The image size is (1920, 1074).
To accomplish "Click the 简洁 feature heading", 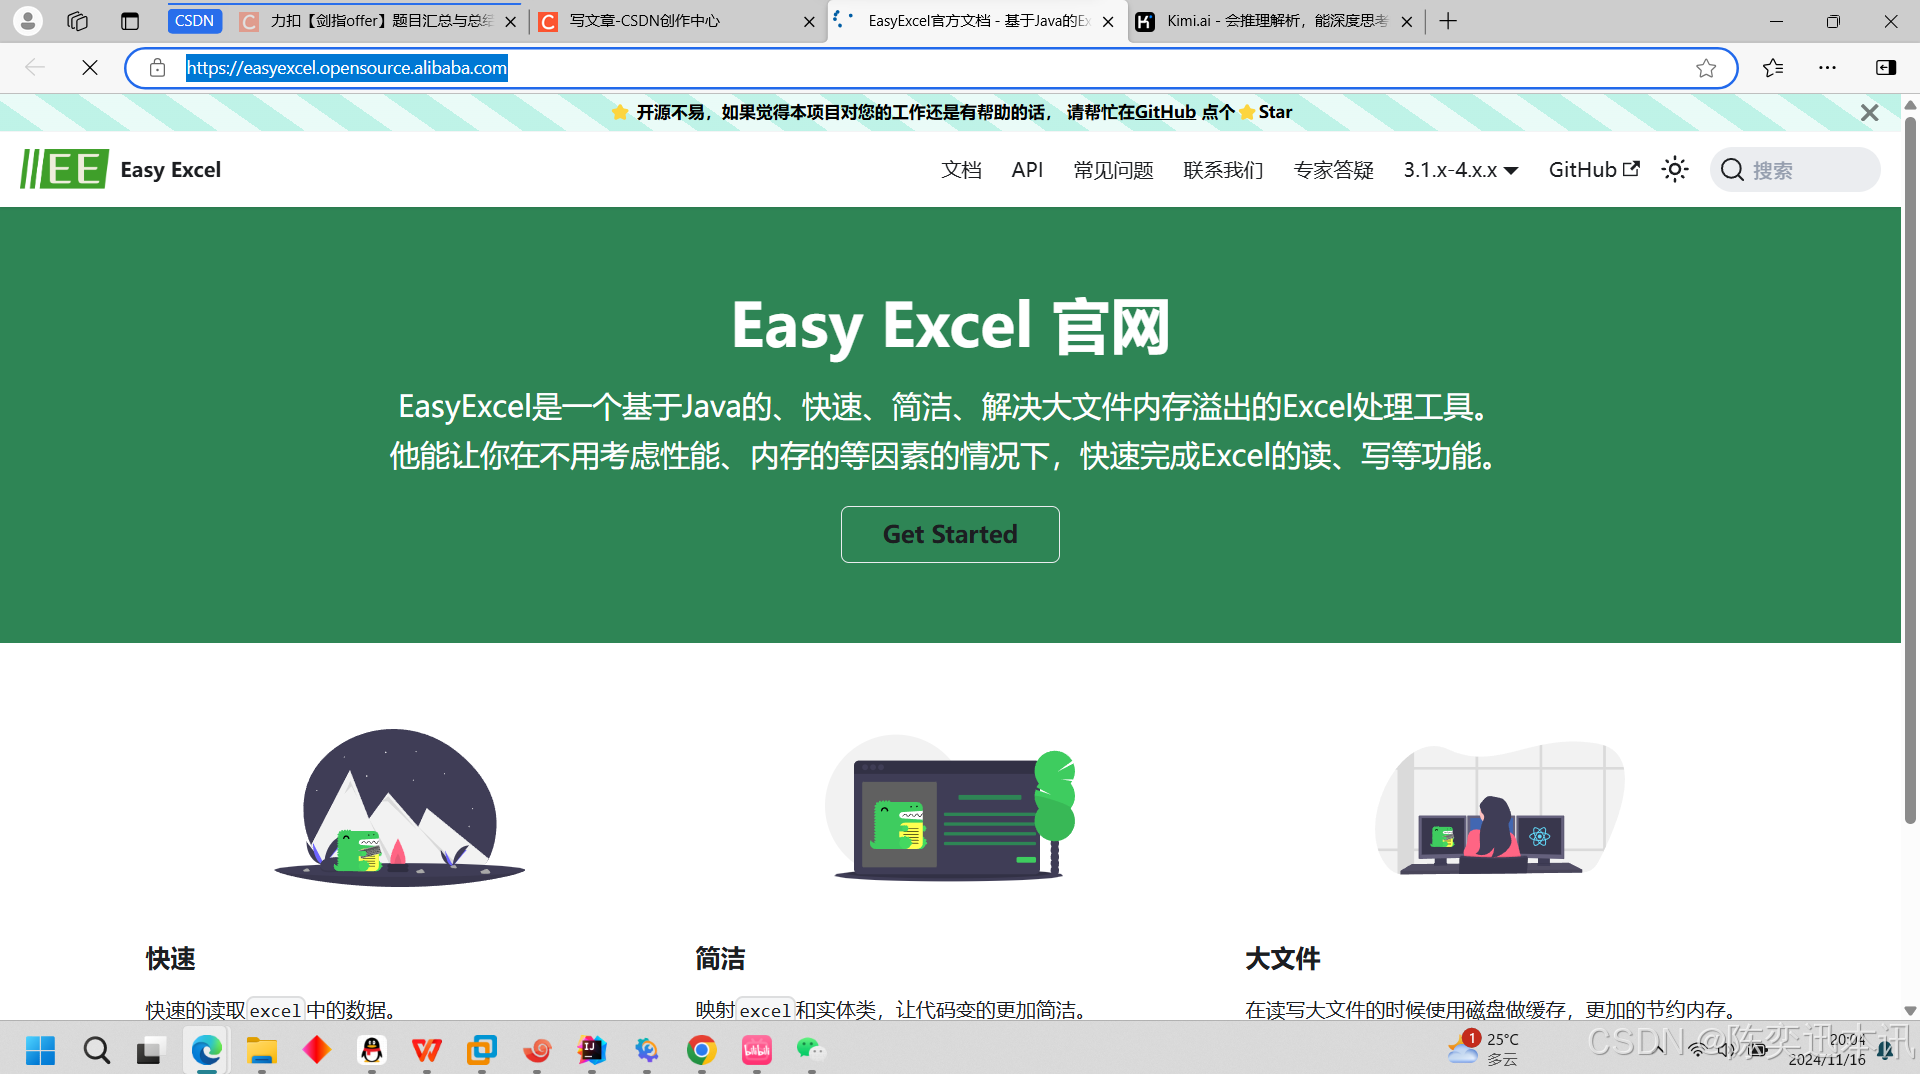I will pos(720,958).
